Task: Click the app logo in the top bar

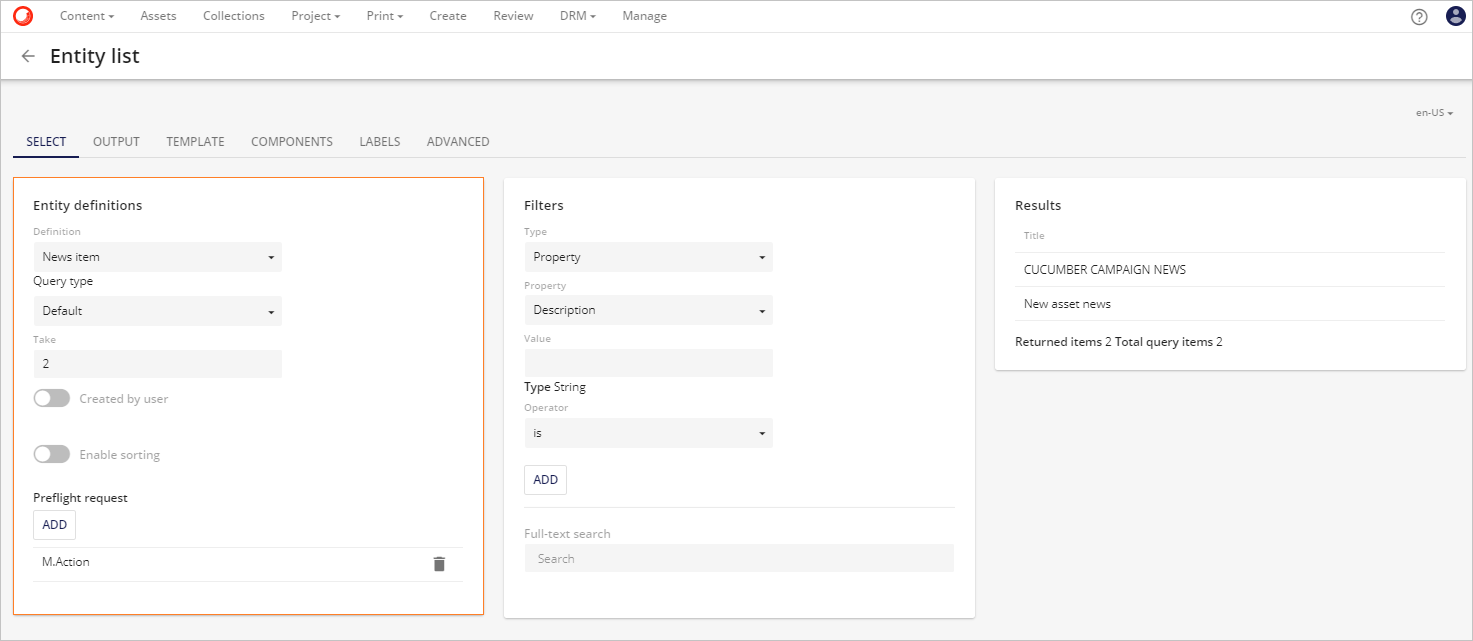Action: [22, 15]
